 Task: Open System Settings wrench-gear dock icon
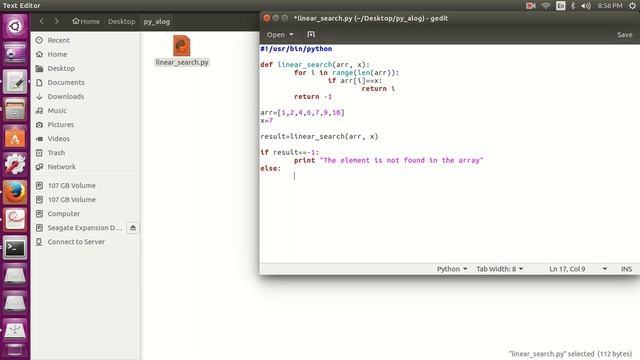[15, 164]
